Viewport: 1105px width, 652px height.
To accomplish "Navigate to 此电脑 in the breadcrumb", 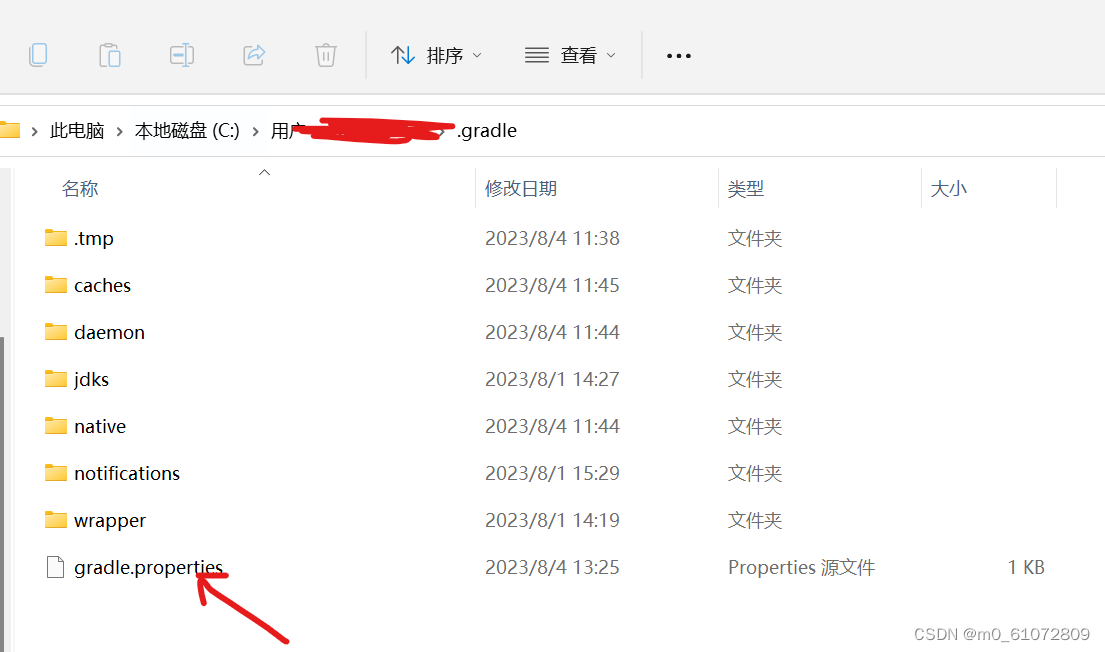I will [76, 130].
